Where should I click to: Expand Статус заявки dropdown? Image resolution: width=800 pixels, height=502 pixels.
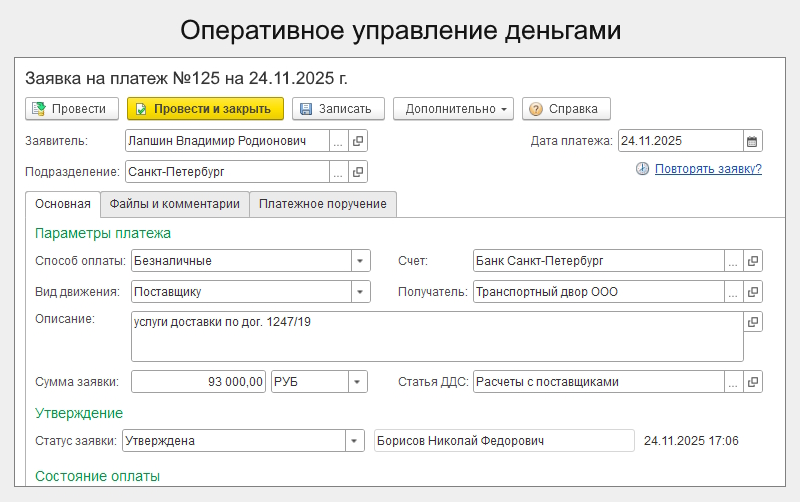point(354,440)
